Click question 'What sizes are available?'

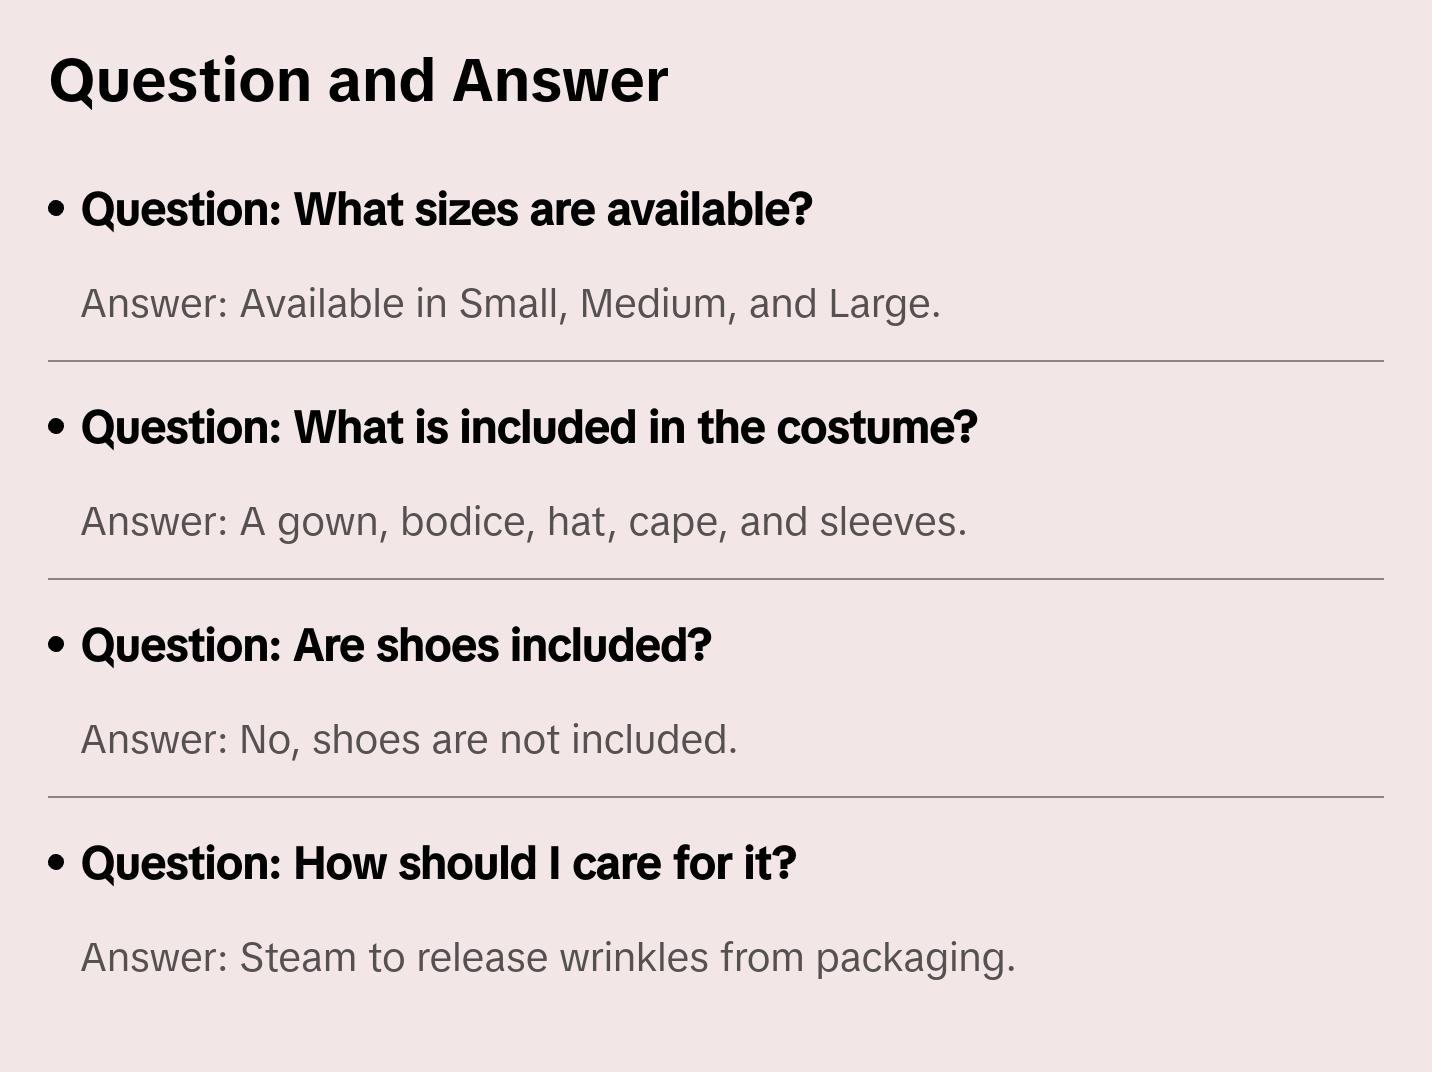point(446,210)
